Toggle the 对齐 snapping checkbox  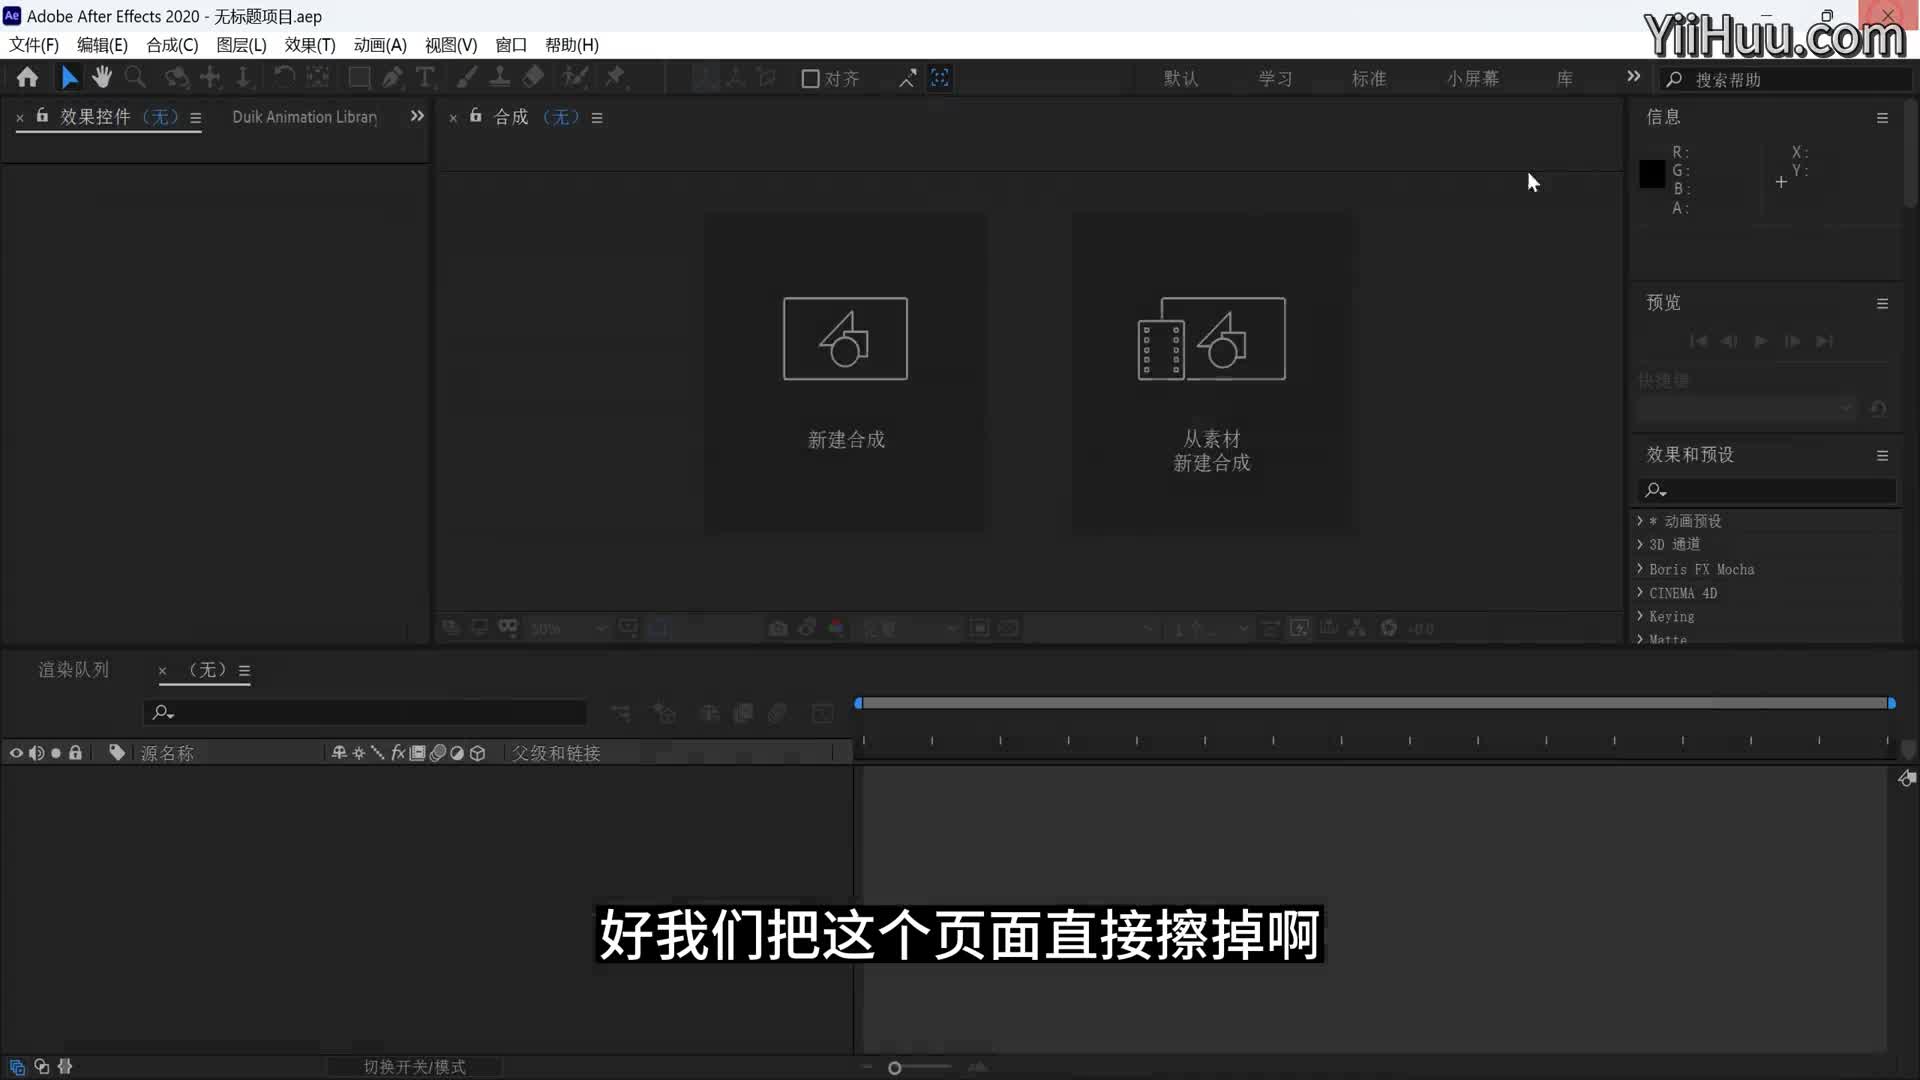811,78
